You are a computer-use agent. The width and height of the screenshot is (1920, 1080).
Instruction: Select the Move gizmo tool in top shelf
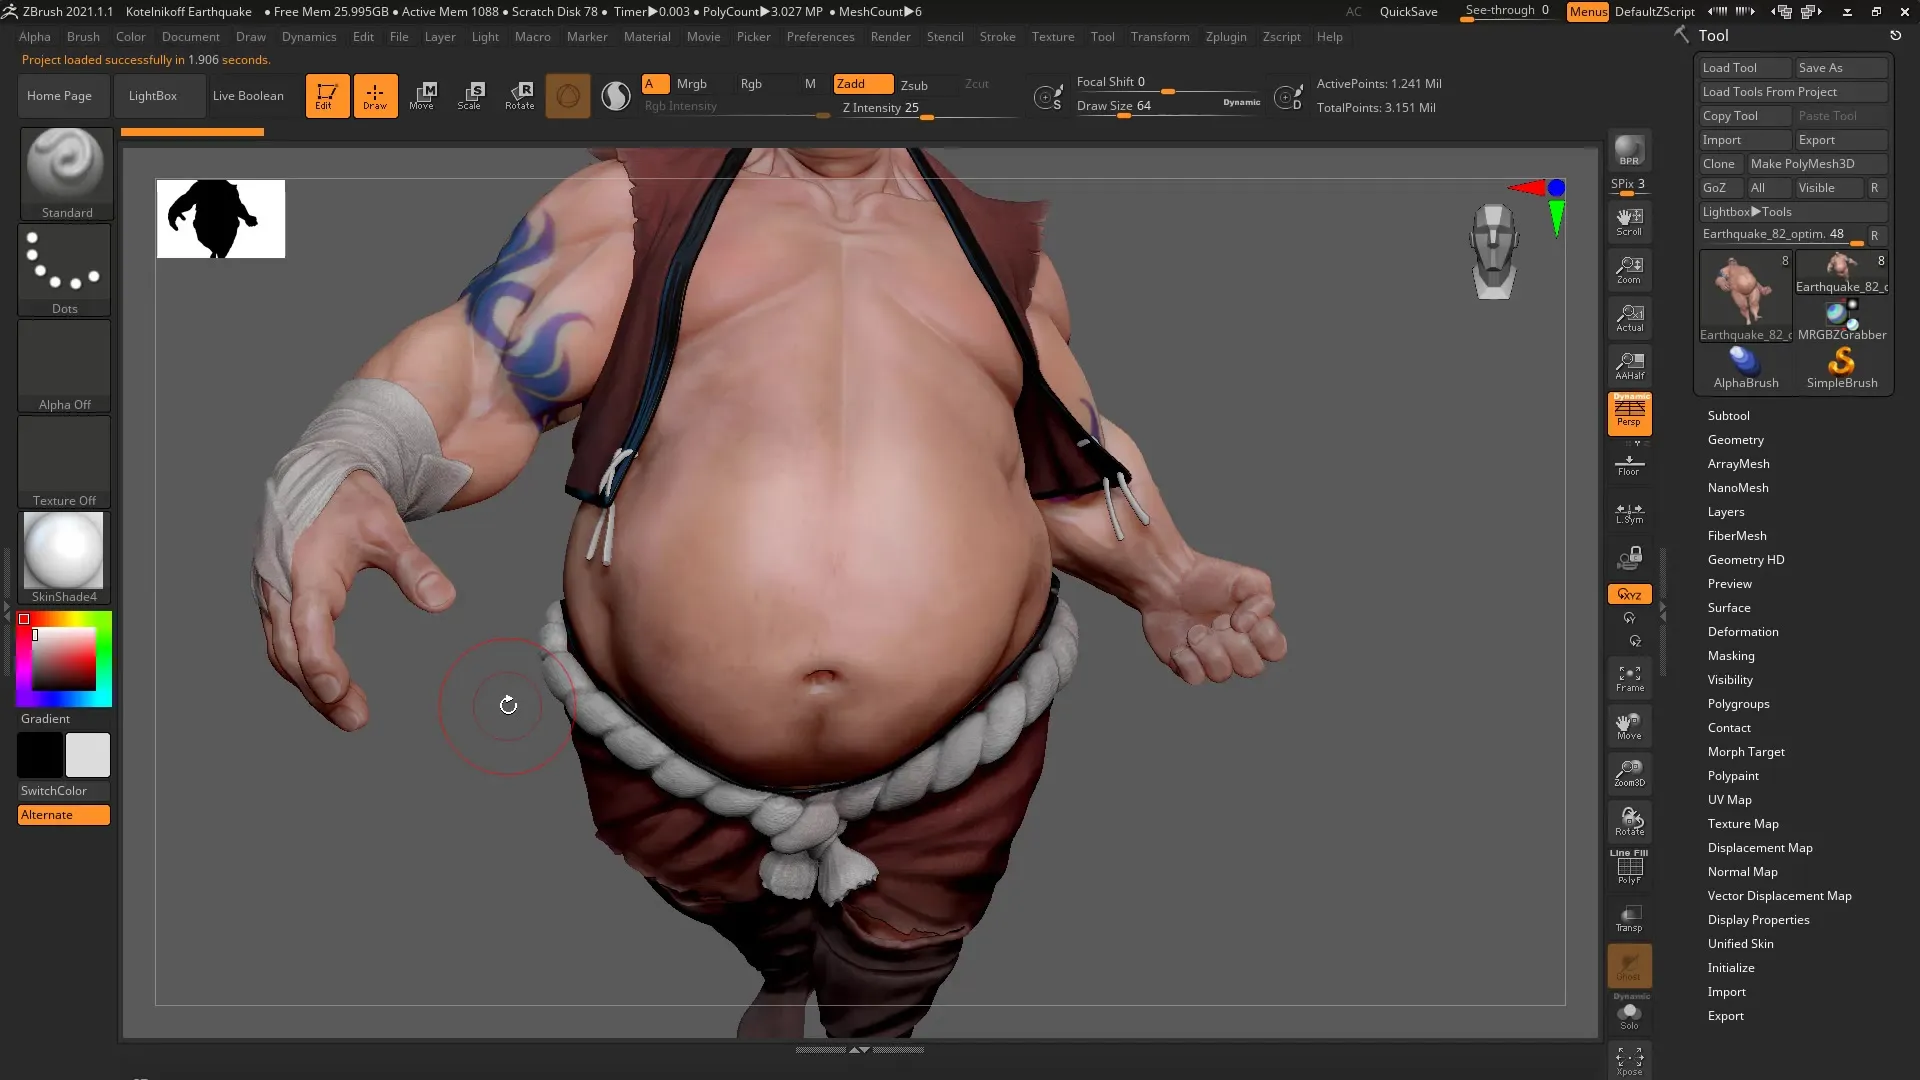(422, 96)
